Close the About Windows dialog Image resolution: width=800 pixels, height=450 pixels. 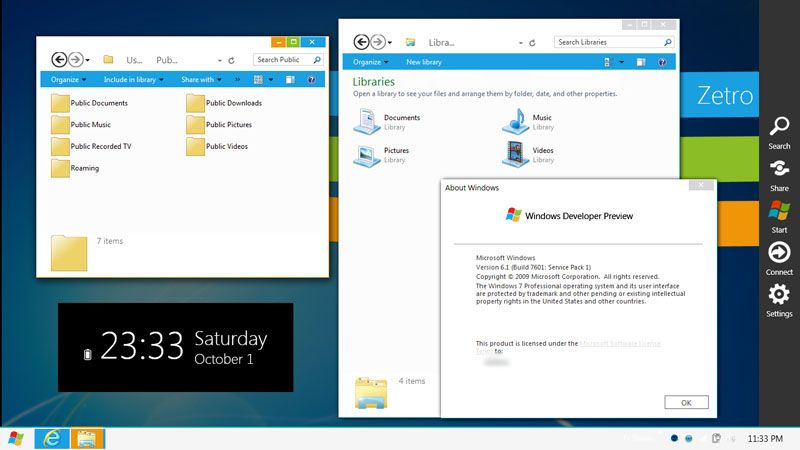701,185
